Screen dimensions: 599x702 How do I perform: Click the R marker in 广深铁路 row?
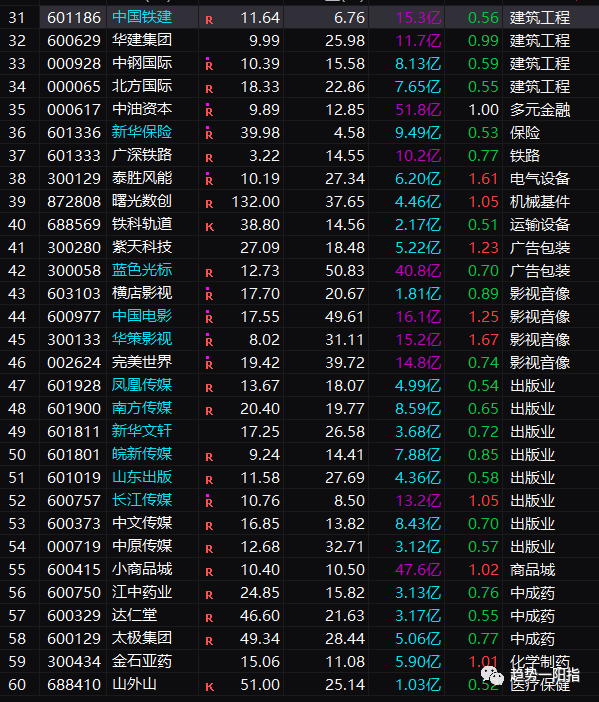tap(209, 158)
